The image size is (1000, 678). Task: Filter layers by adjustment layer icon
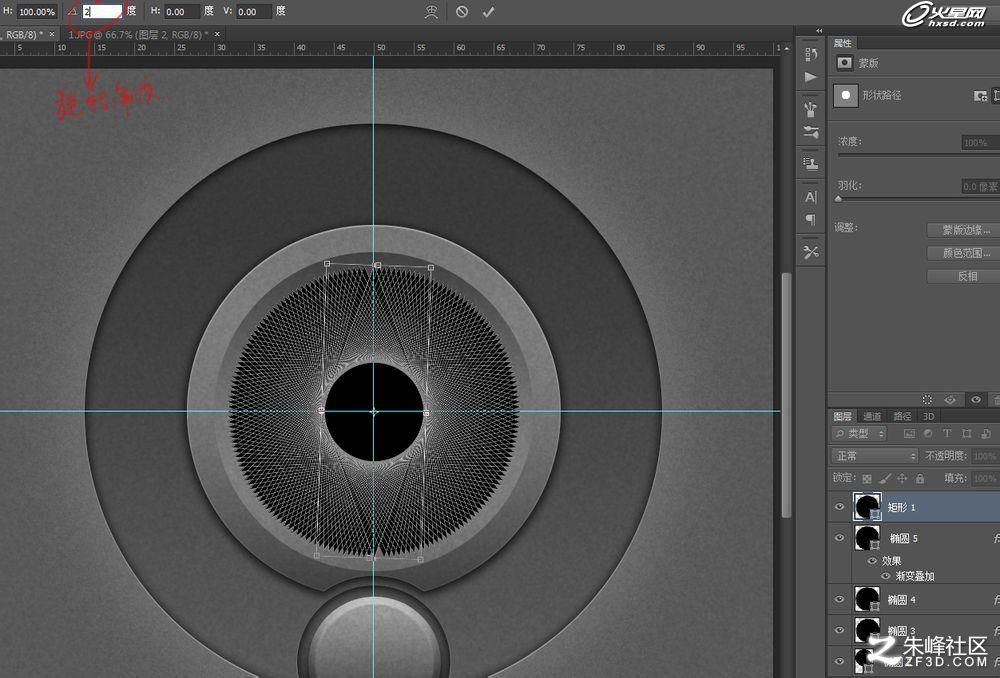tap(928, 434)
